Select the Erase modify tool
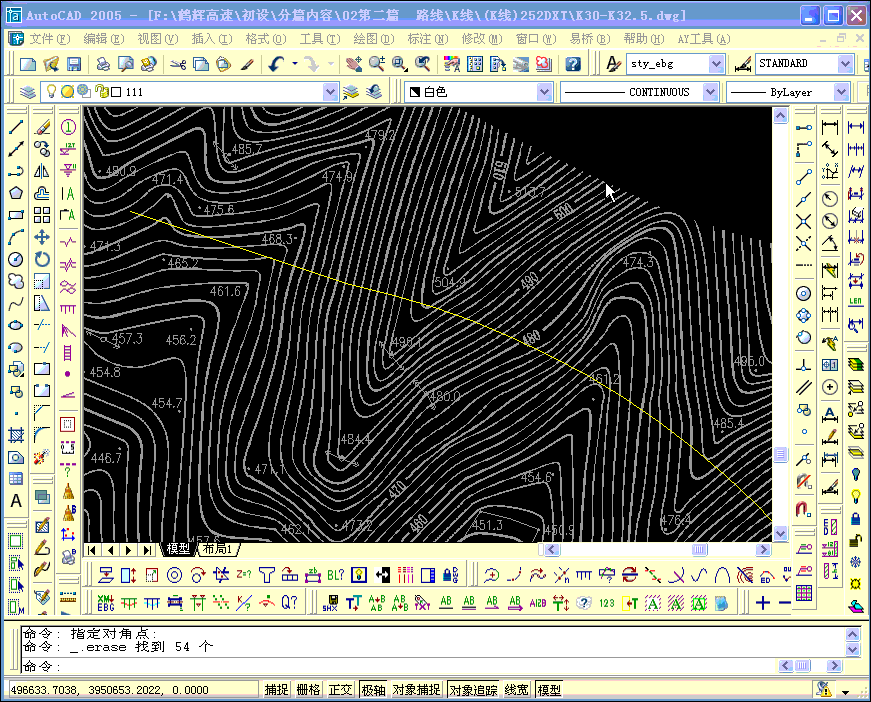 pyautogui.click(x=42, y=128)
